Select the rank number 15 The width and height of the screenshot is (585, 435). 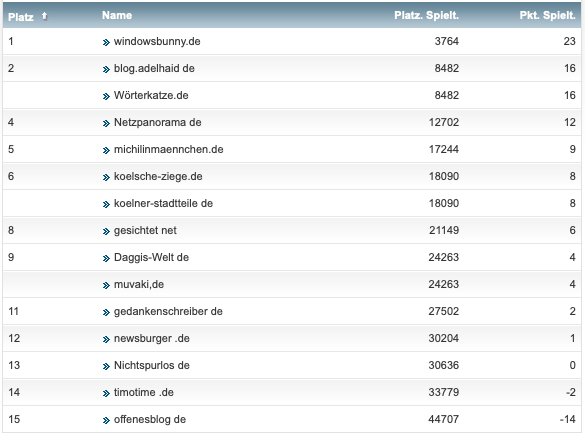[14, 419]
